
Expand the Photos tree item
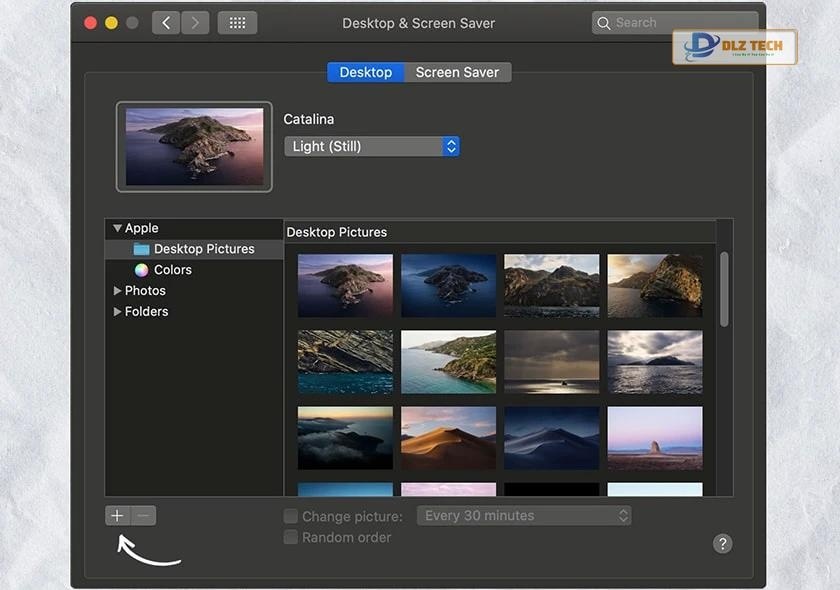(117, 290)
